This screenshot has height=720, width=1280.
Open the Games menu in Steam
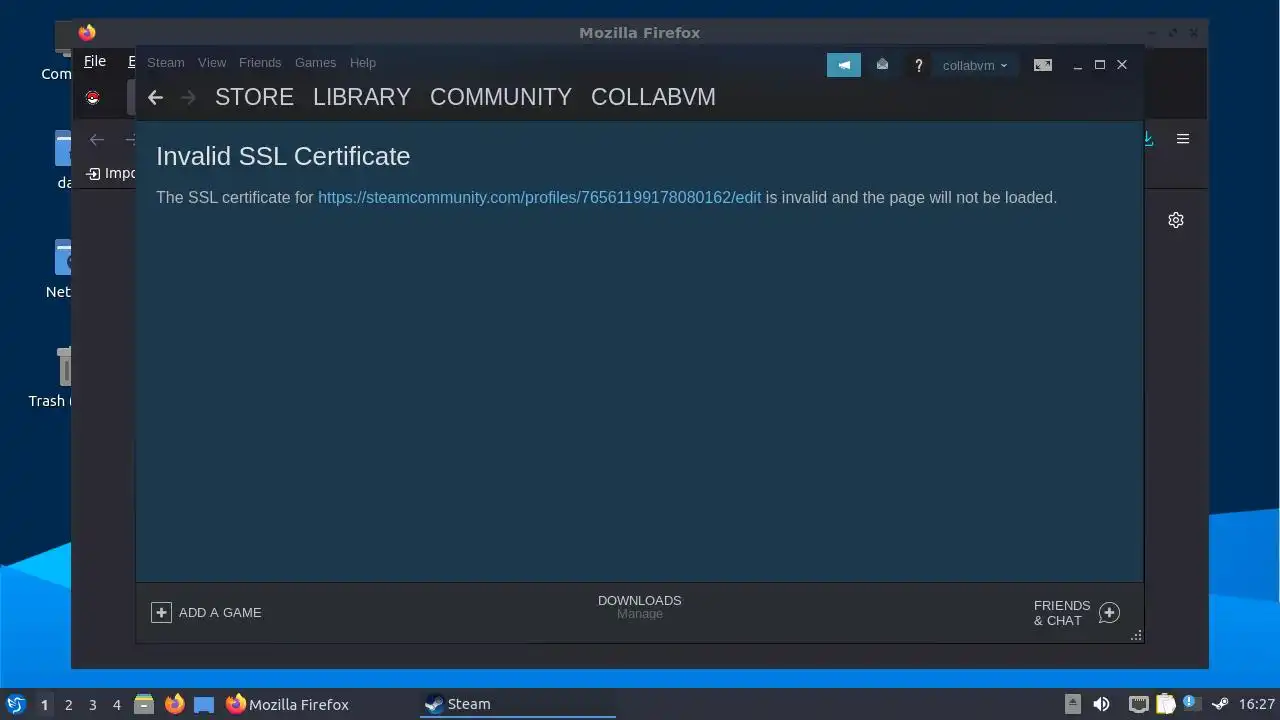coord(315,62)
